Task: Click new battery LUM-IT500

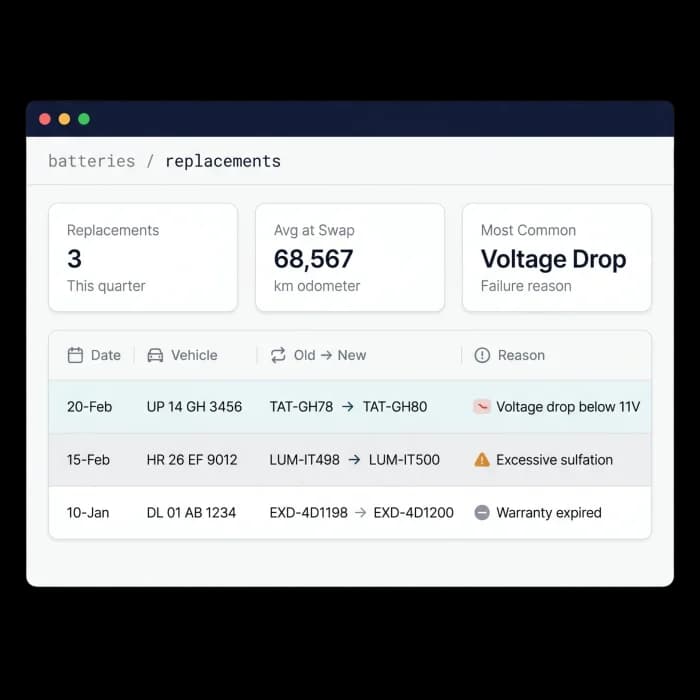Action: pos(404,459)
